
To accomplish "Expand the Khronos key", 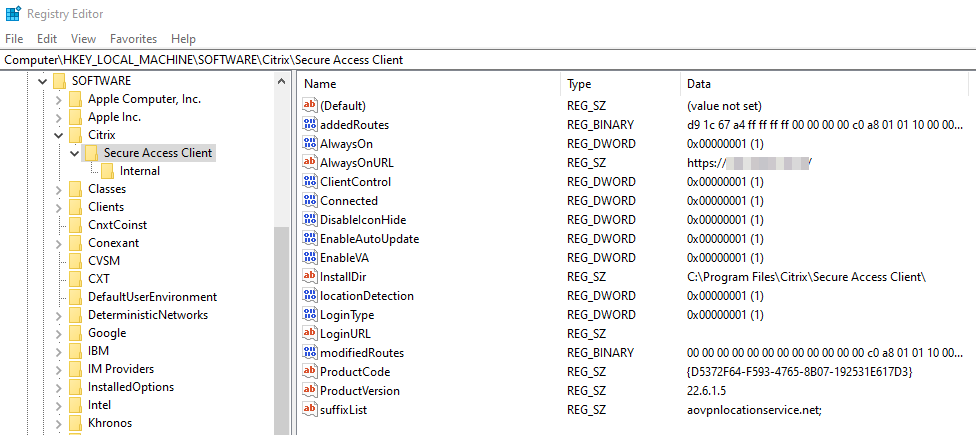I will (59, 423).
